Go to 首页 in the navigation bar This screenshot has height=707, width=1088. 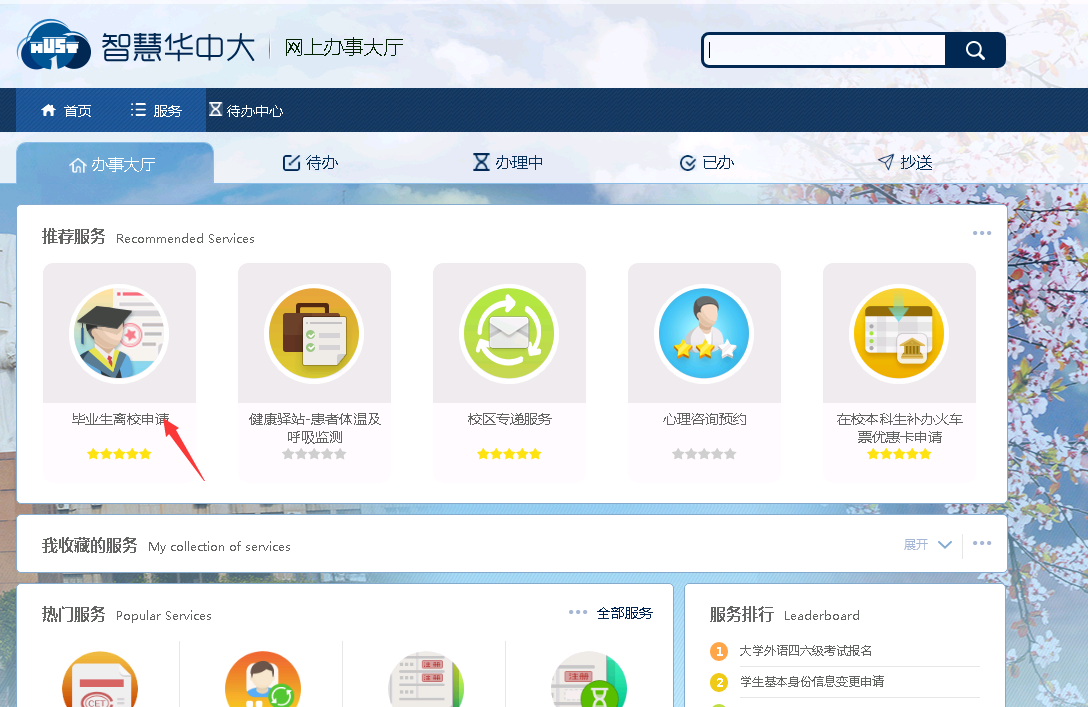point(66,110)
